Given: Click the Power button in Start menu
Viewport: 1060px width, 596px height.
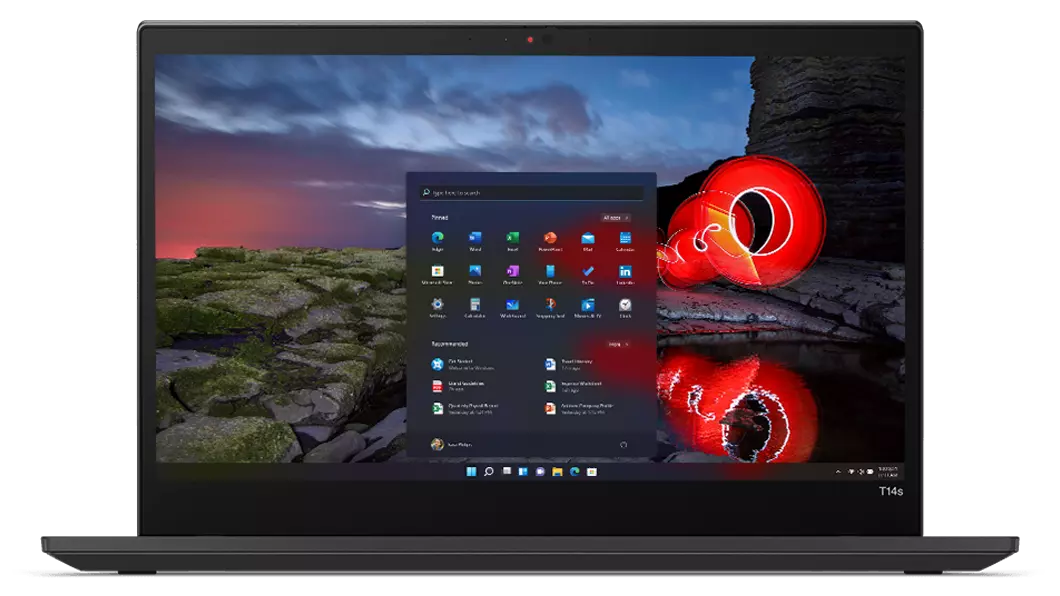Looking at the screenshot, I should click(x=623, y=445).
